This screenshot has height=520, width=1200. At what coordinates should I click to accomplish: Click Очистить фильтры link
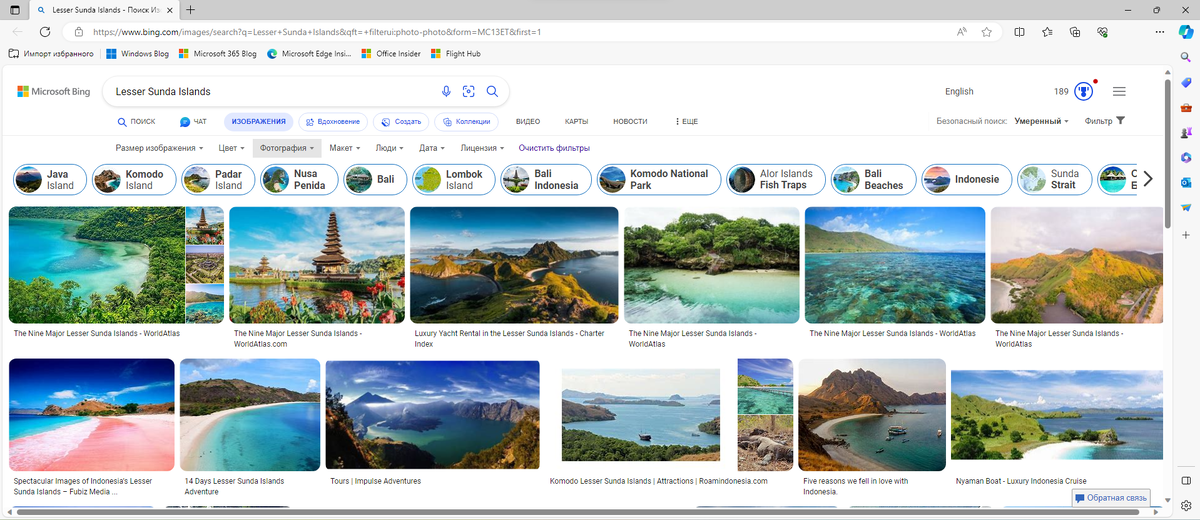tap(554, 148)
